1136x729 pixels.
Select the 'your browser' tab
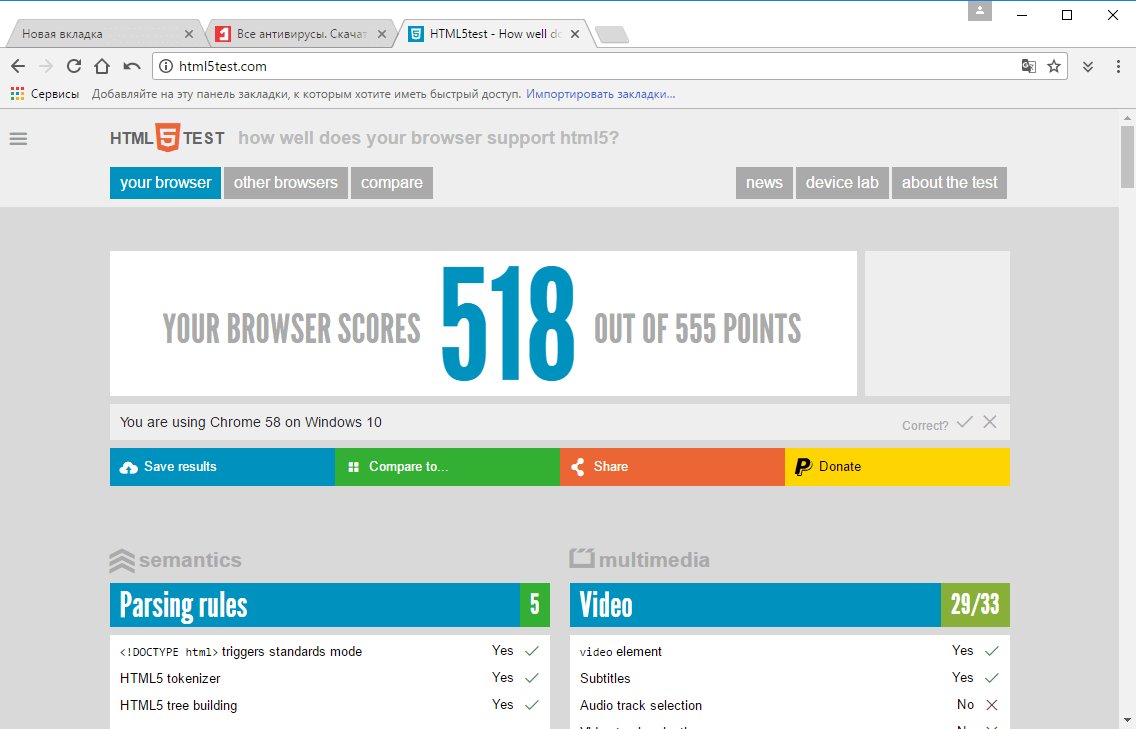tap(165, 183)
